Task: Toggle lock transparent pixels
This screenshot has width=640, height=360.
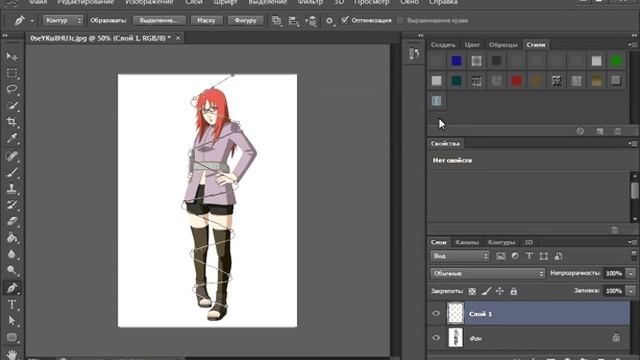Action: click(472, 291)
